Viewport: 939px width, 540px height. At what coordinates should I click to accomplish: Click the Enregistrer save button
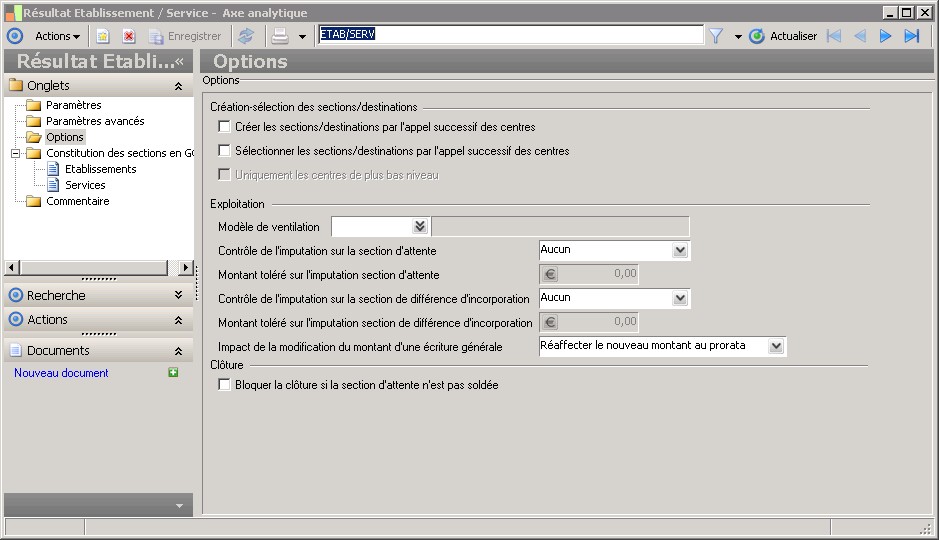185,37
